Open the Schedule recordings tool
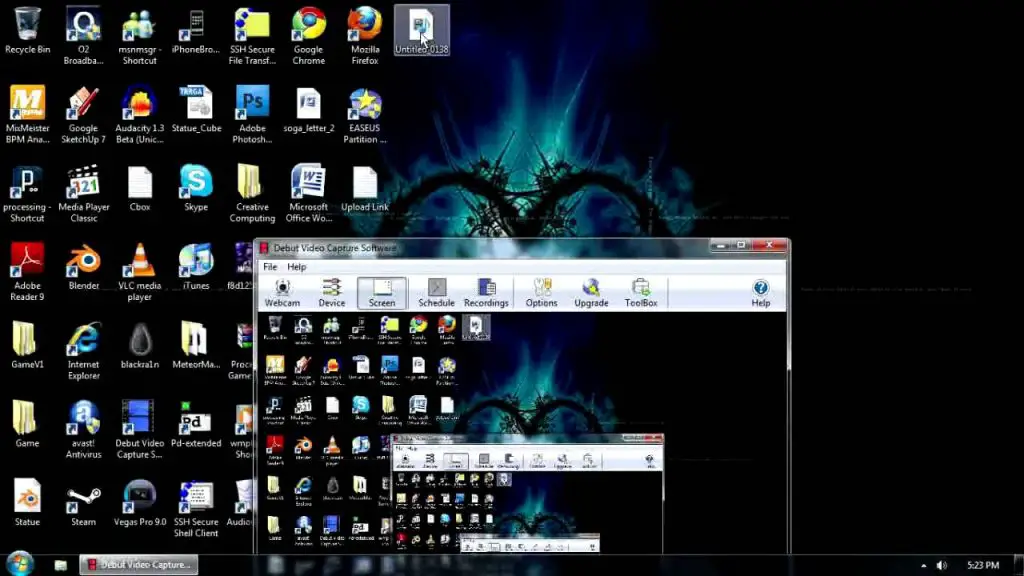 (436, 293)
